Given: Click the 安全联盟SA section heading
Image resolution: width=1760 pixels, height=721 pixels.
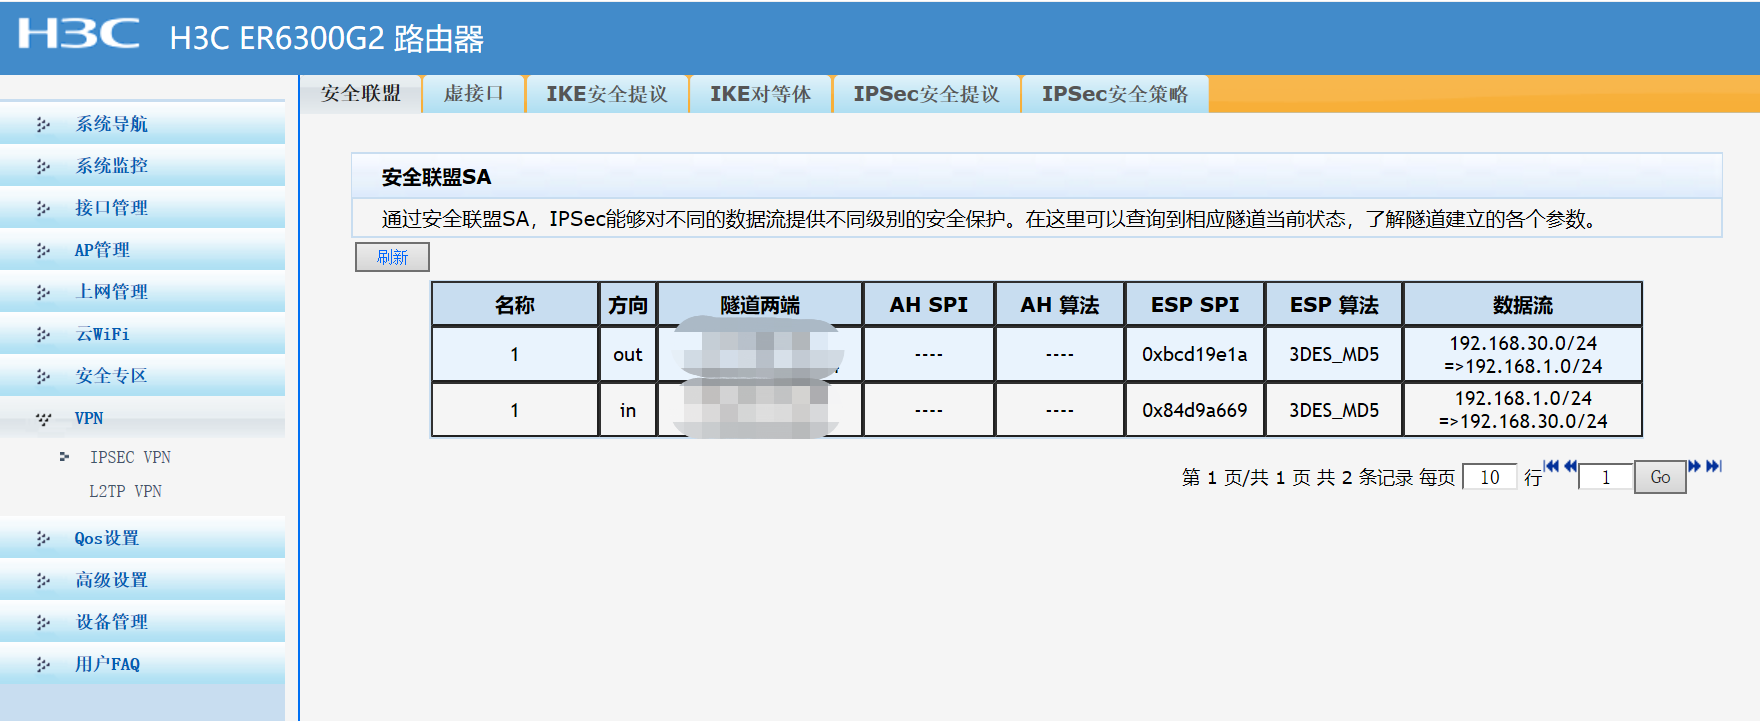Looking at the screenshot, I should click(x=436, y=177).
